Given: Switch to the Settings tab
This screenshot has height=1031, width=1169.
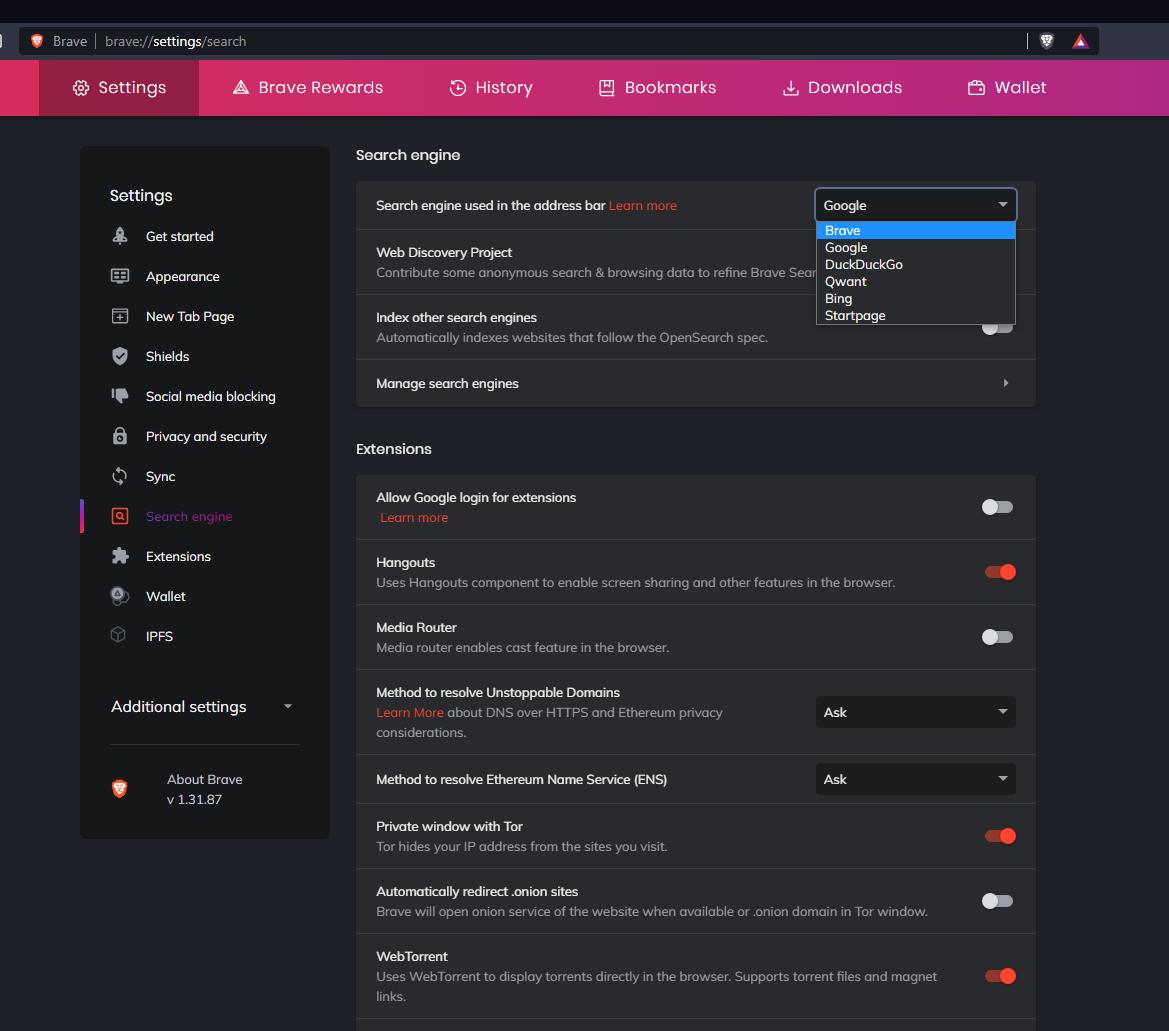Looking at the screenshot, I should coord(119,88).
